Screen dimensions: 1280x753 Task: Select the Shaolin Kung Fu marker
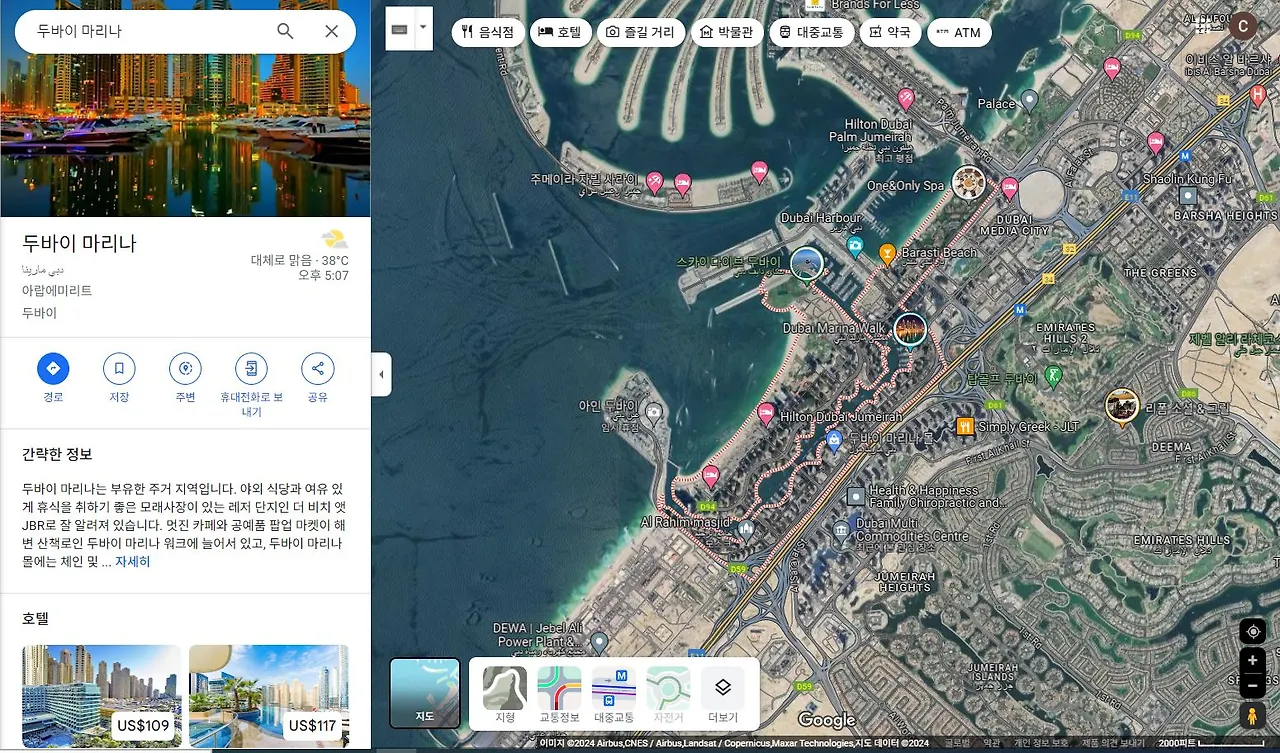click(1188, 196)
